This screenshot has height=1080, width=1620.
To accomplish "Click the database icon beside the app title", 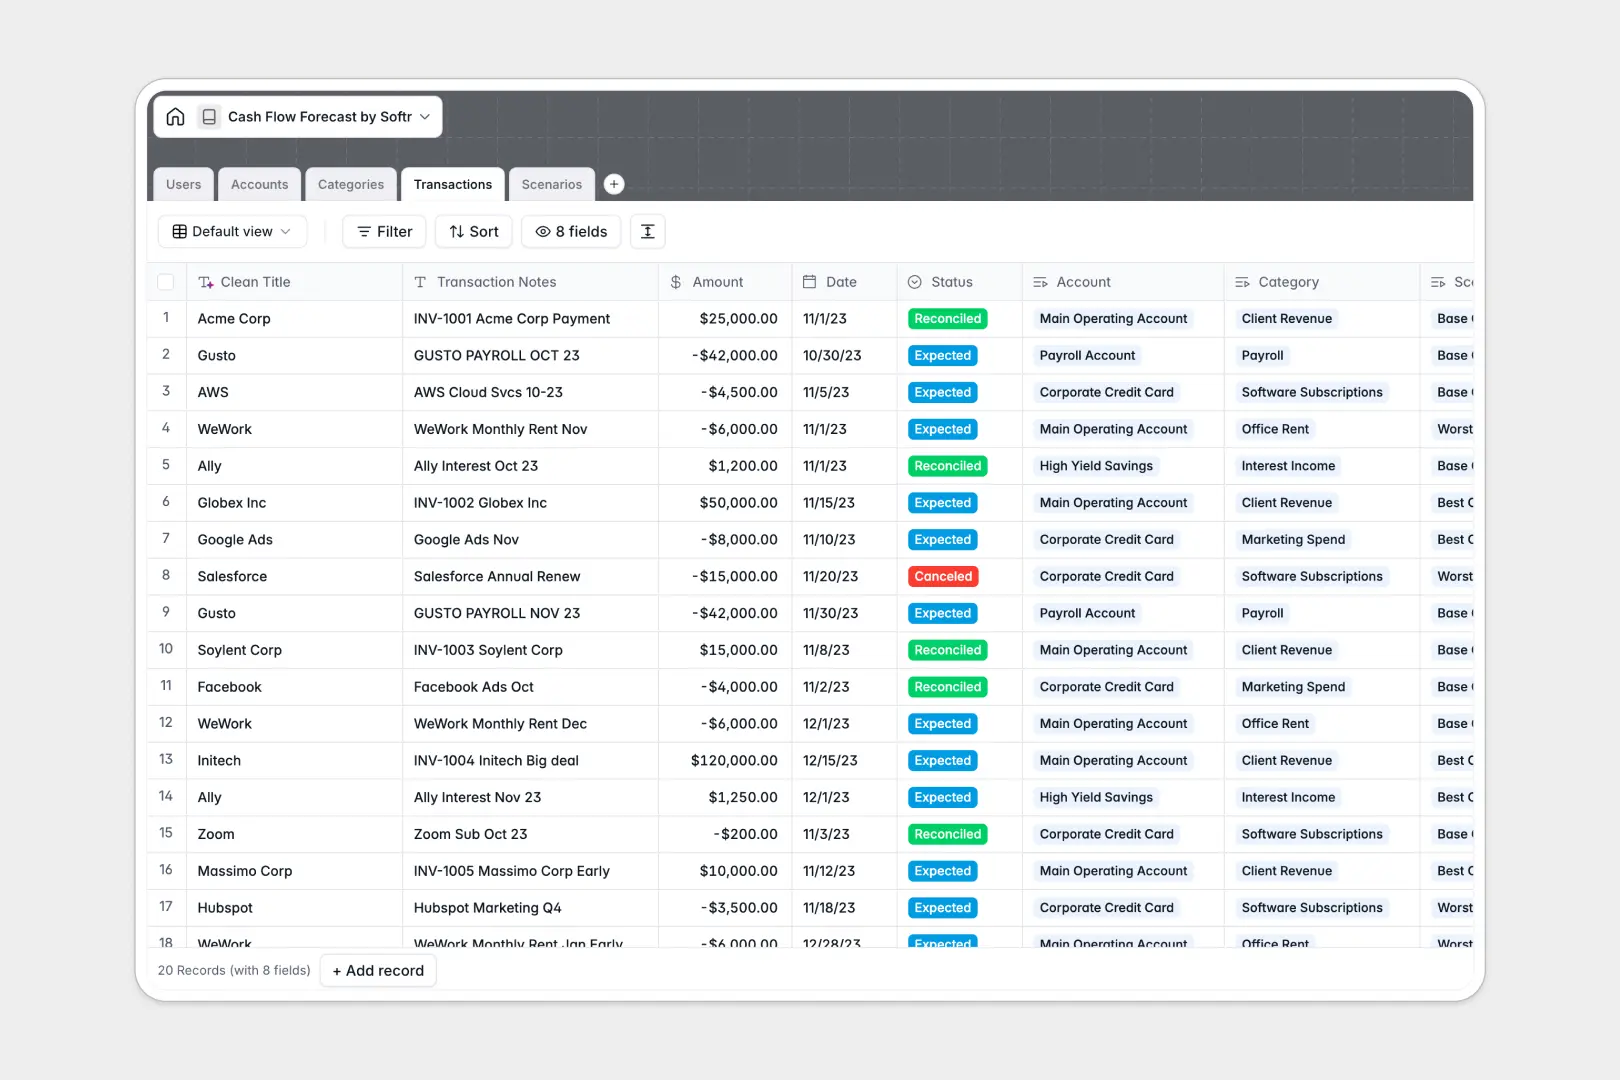I will click(209, 116).
